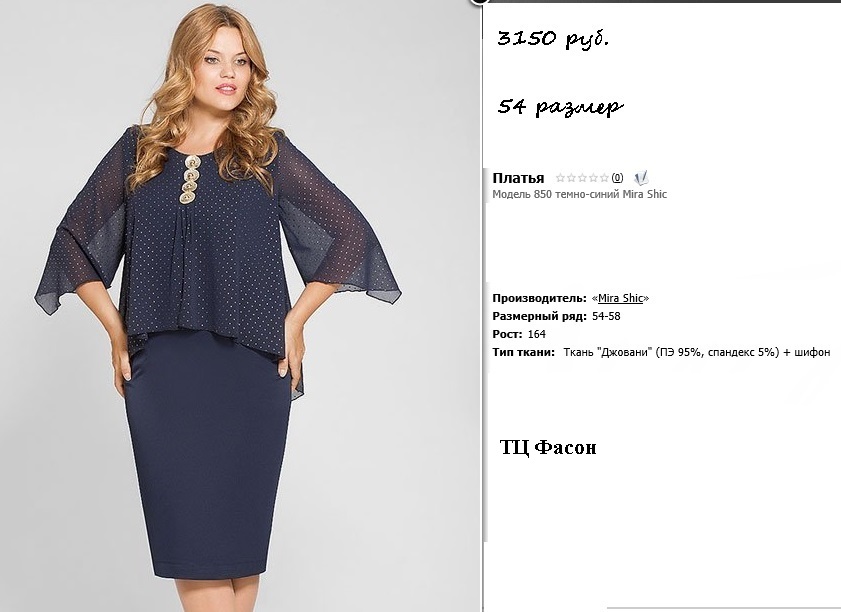841x612 pixels.
Task: Choose the fifth rating star
Action: pyautogui.click(x=604, y=178)
